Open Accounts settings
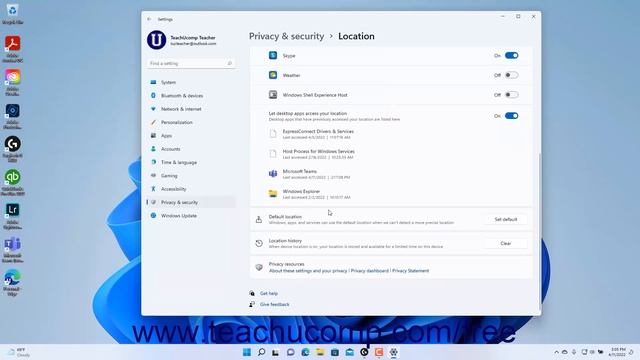The width and height of the screenshot is (640, 360). 191,149
